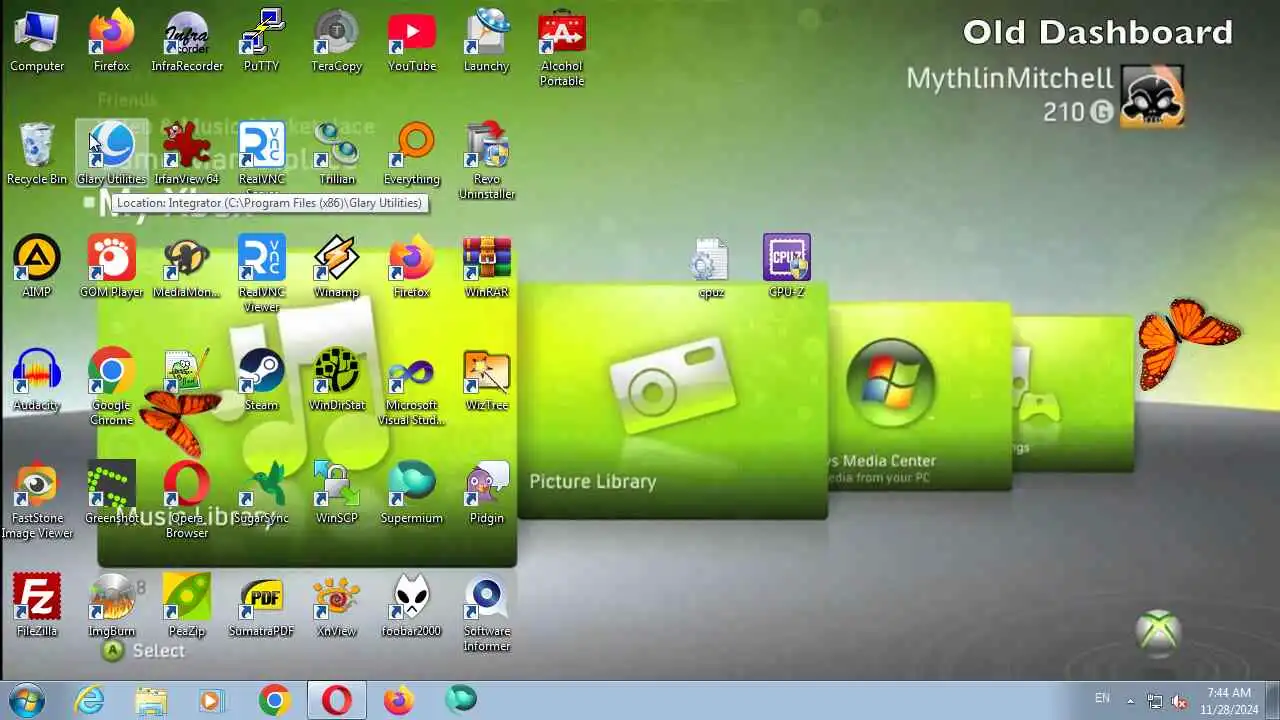Select the Supermium desktop shortcut

[x=412, y=494]
